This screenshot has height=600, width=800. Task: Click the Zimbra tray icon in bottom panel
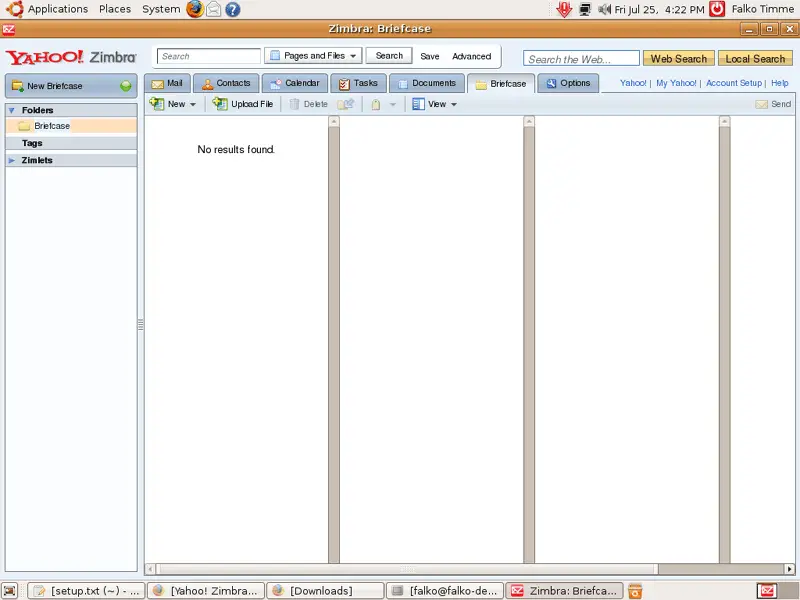[767, 591]
